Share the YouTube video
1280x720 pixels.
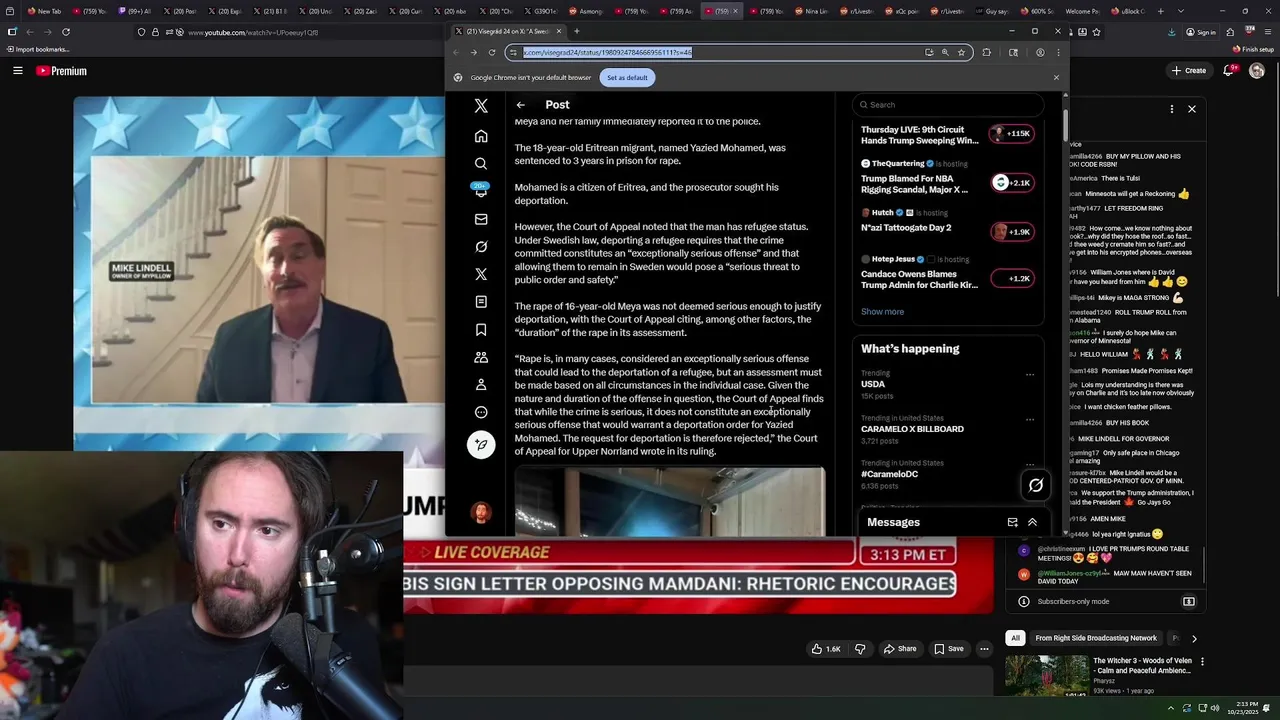900,649
